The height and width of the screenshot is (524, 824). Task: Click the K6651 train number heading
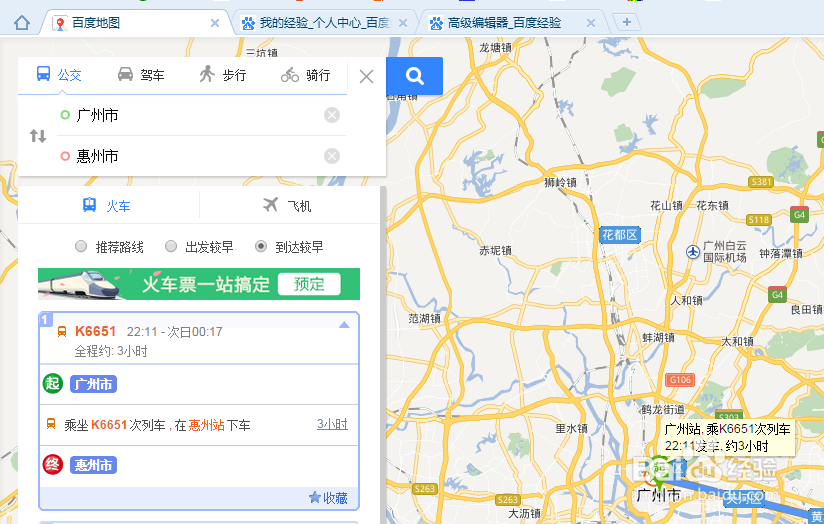[x=95, y=332]
